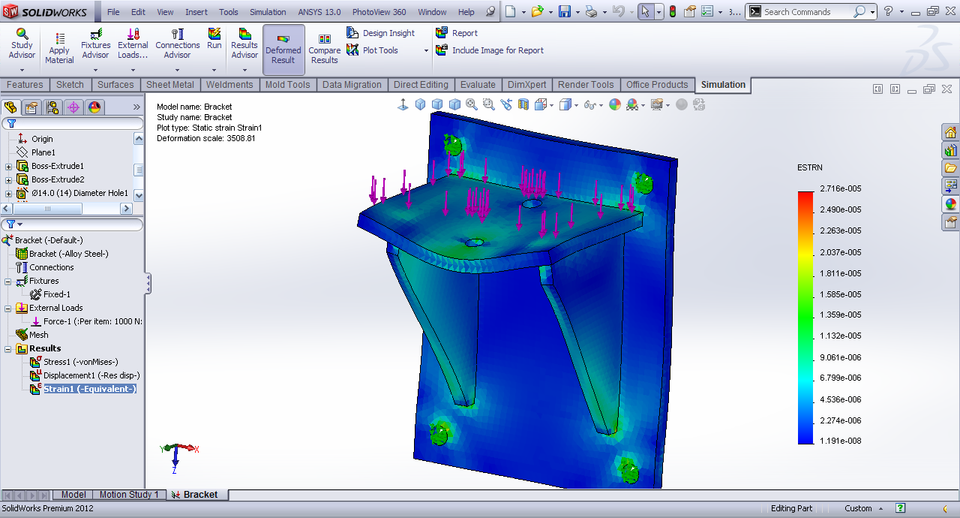The width and height of the screenshot is (960, 518).
Task: Expand the Diameter Hole1 feature
Action: point(8,193)
